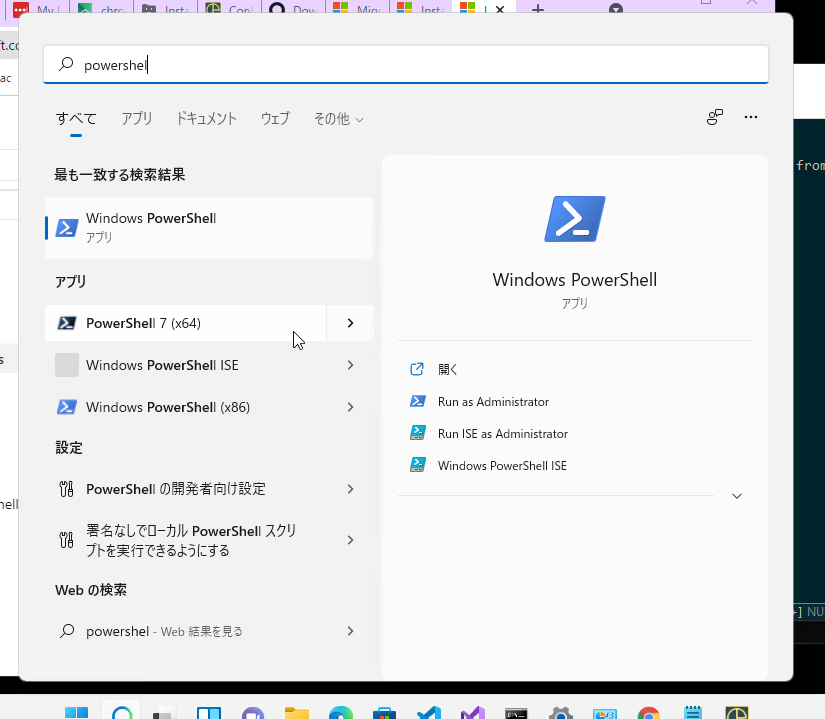The image size is (825, 719).
Task: Expand the Windows PowerShell ISE result arrow
Action: [350, 365]
